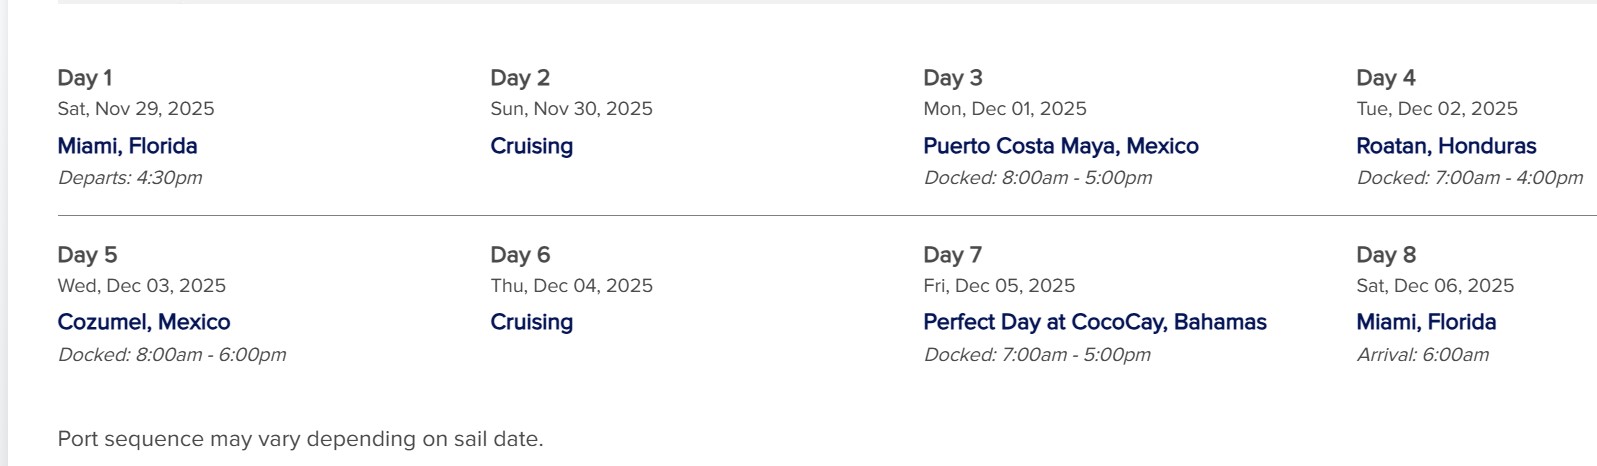Click the port sequence may vary note

coord(300,439)
